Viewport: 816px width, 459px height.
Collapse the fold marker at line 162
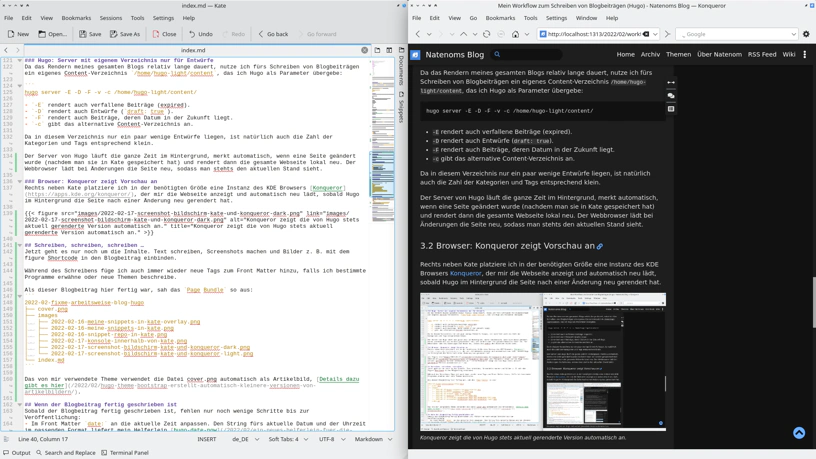click(20, 404)
